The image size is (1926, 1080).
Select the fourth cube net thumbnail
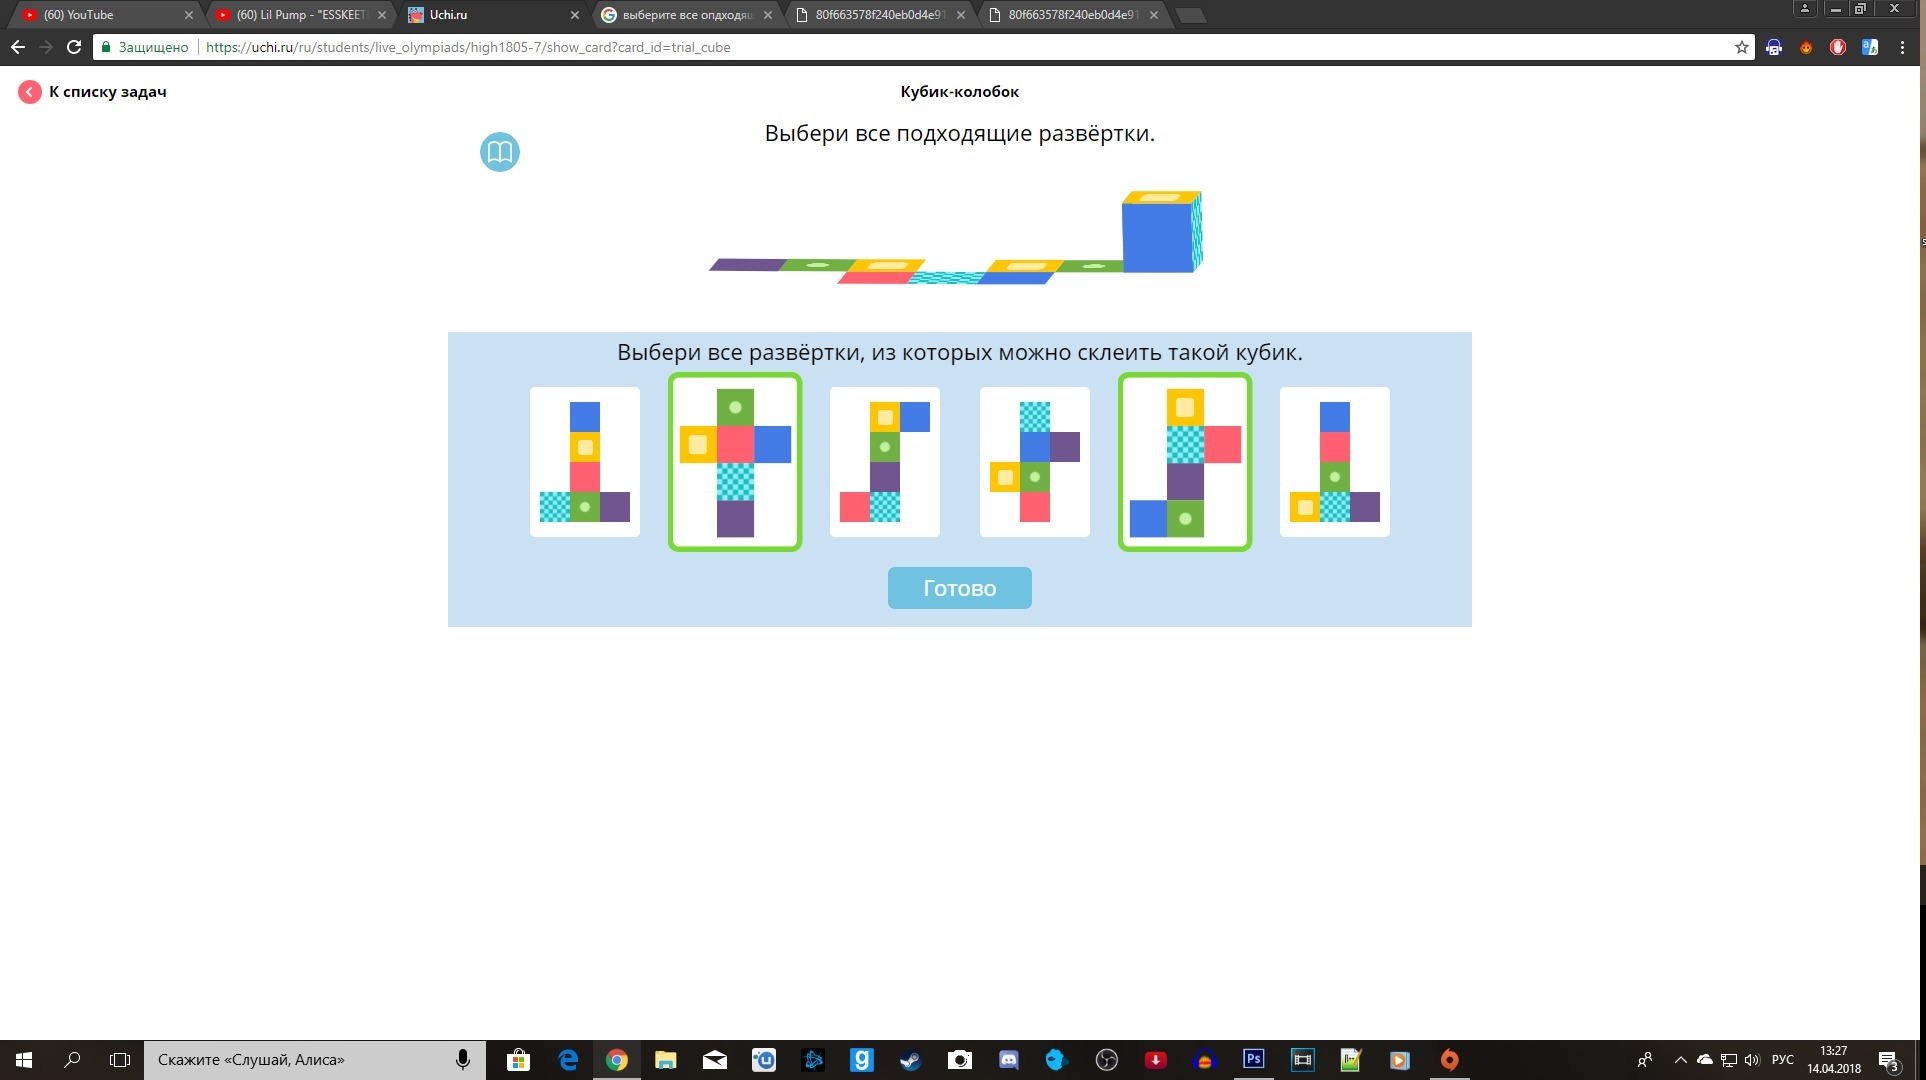[1035, 462]
